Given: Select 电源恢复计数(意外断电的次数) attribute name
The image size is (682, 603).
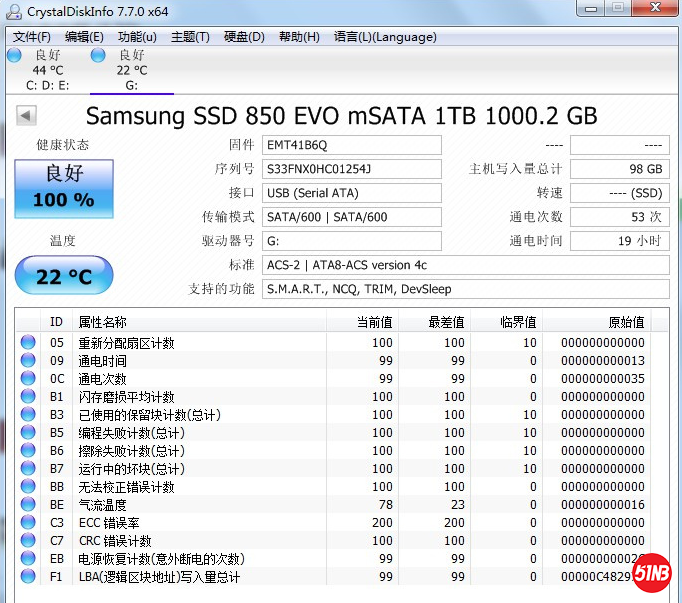Looking at the screenshot, I should click(161, 559).
